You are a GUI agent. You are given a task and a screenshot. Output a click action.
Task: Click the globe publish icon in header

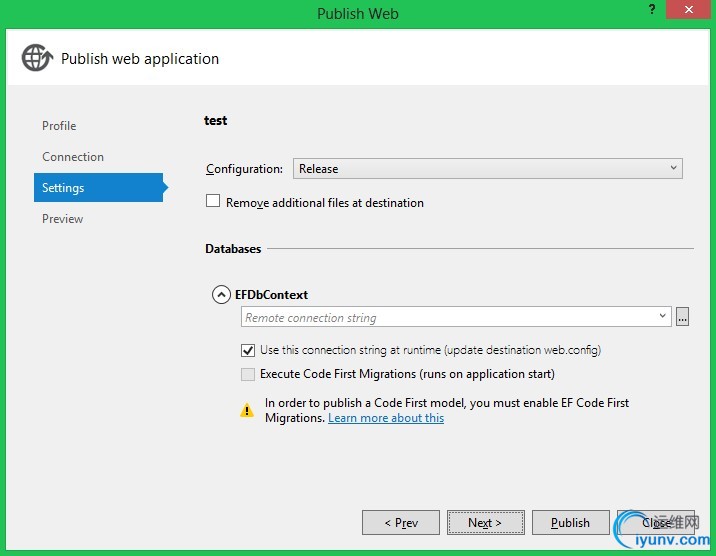(x=37, y=58)
